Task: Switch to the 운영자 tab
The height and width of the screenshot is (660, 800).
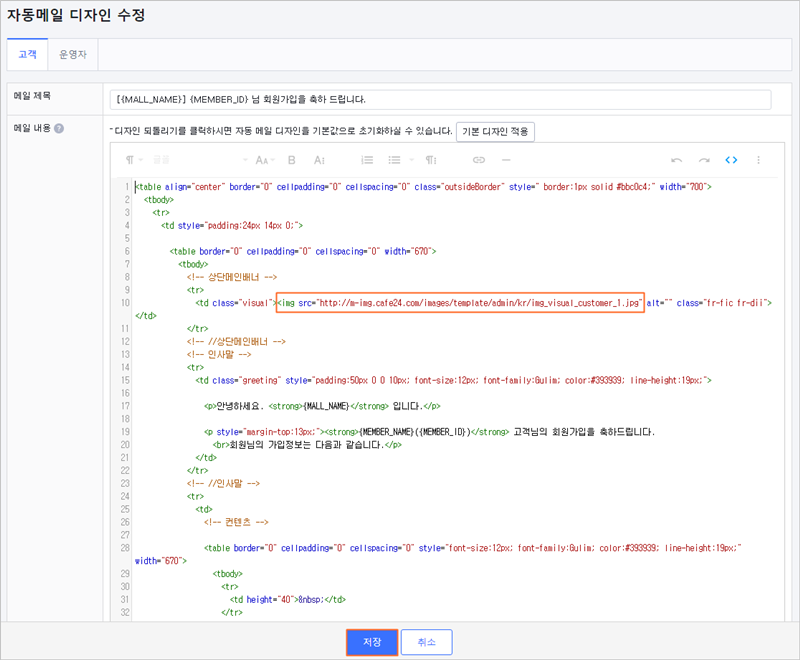Action: click(x=73, y=54)
